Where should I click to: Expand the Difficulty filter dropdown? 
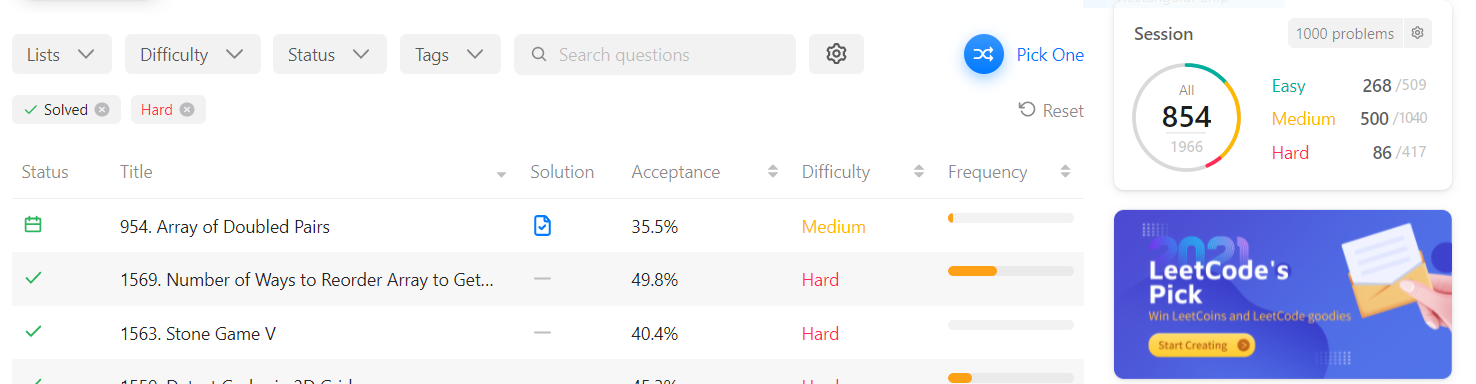[193, 54]
